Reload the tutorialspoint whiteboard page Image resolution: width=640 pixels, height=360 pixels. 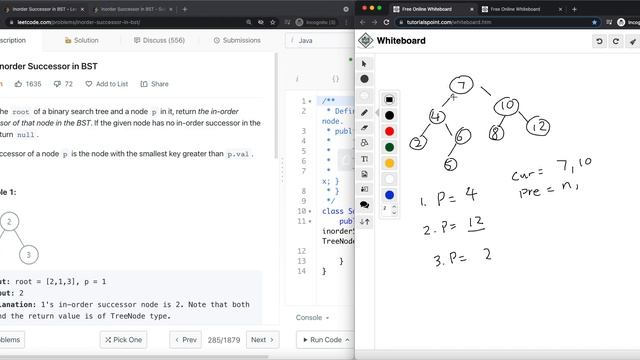[x=386, y=22]
